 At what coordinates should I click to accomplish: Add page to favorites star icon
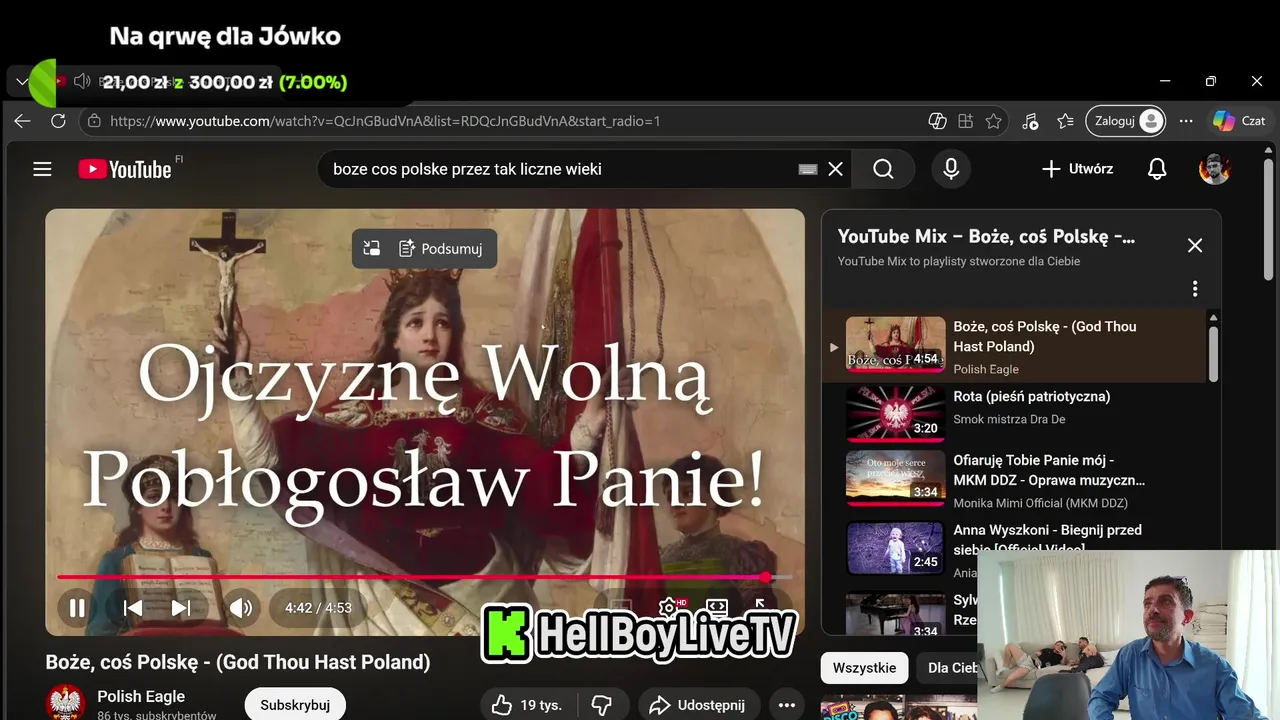point(993,121)
